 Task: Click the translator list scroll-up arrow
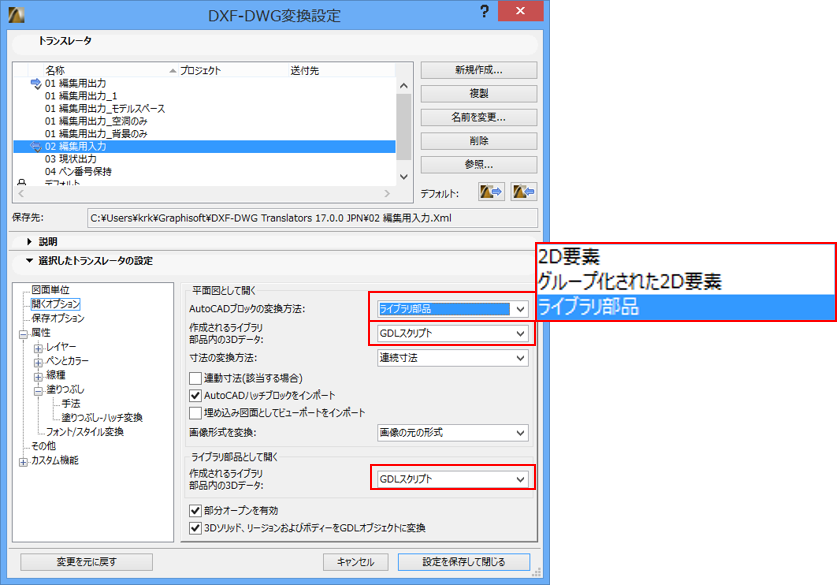pos(404,86)
